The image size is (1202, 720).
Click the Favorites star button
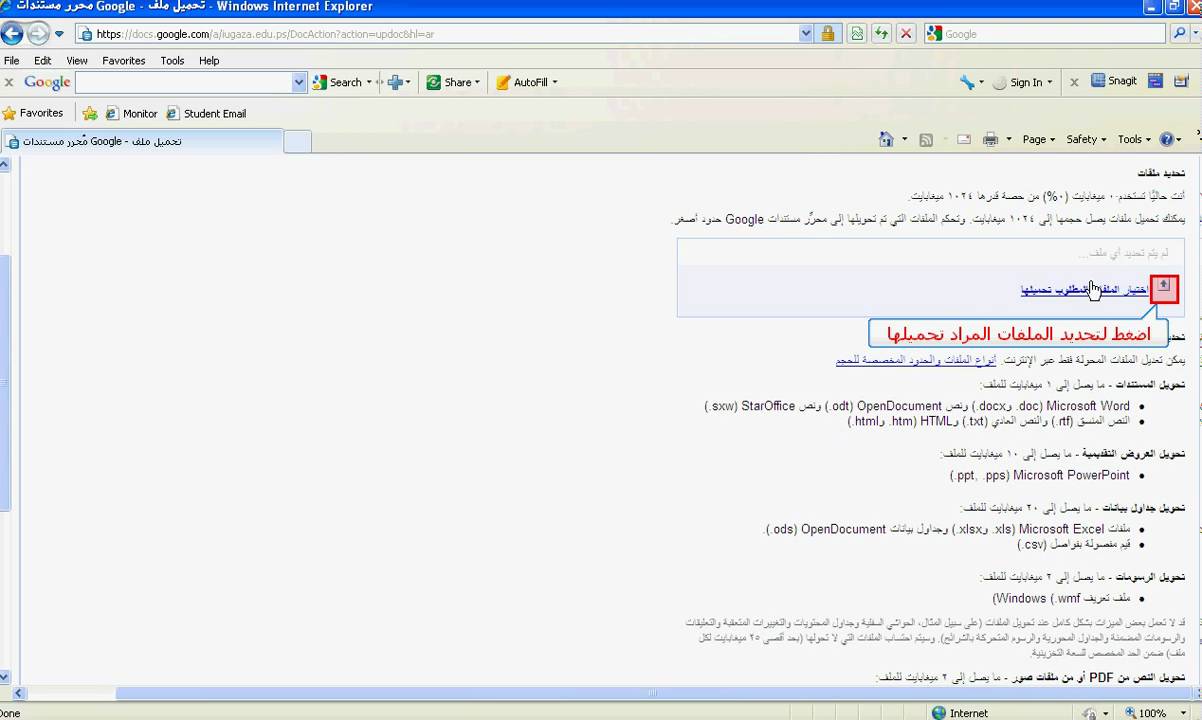(33, 114)
